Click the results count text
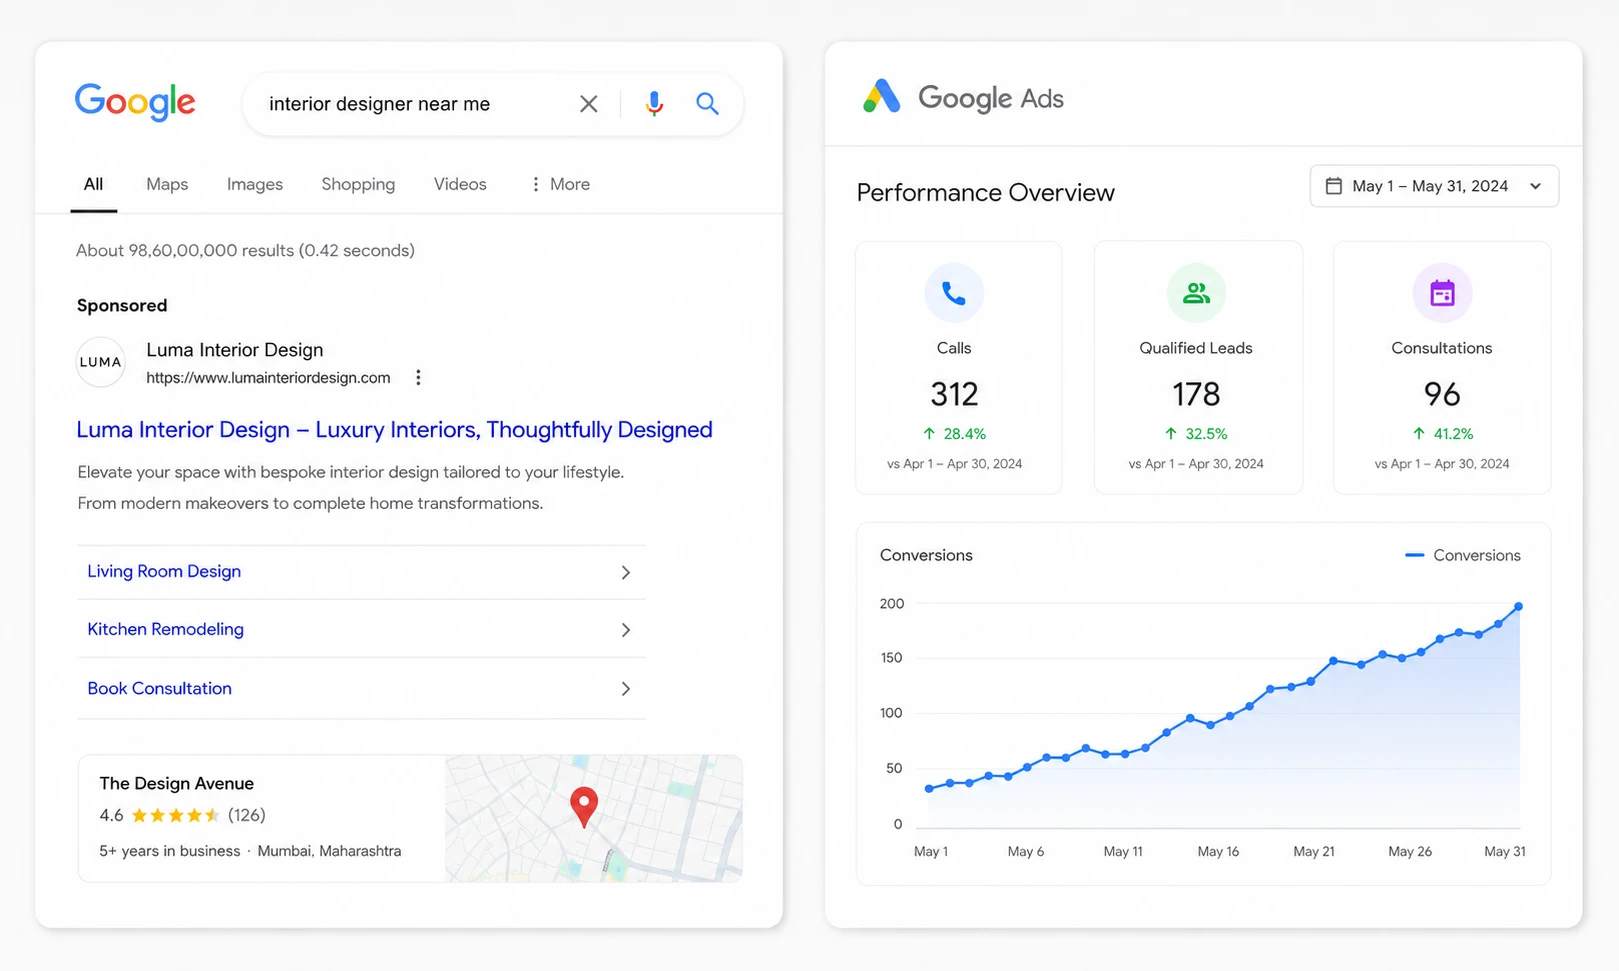 245,250
